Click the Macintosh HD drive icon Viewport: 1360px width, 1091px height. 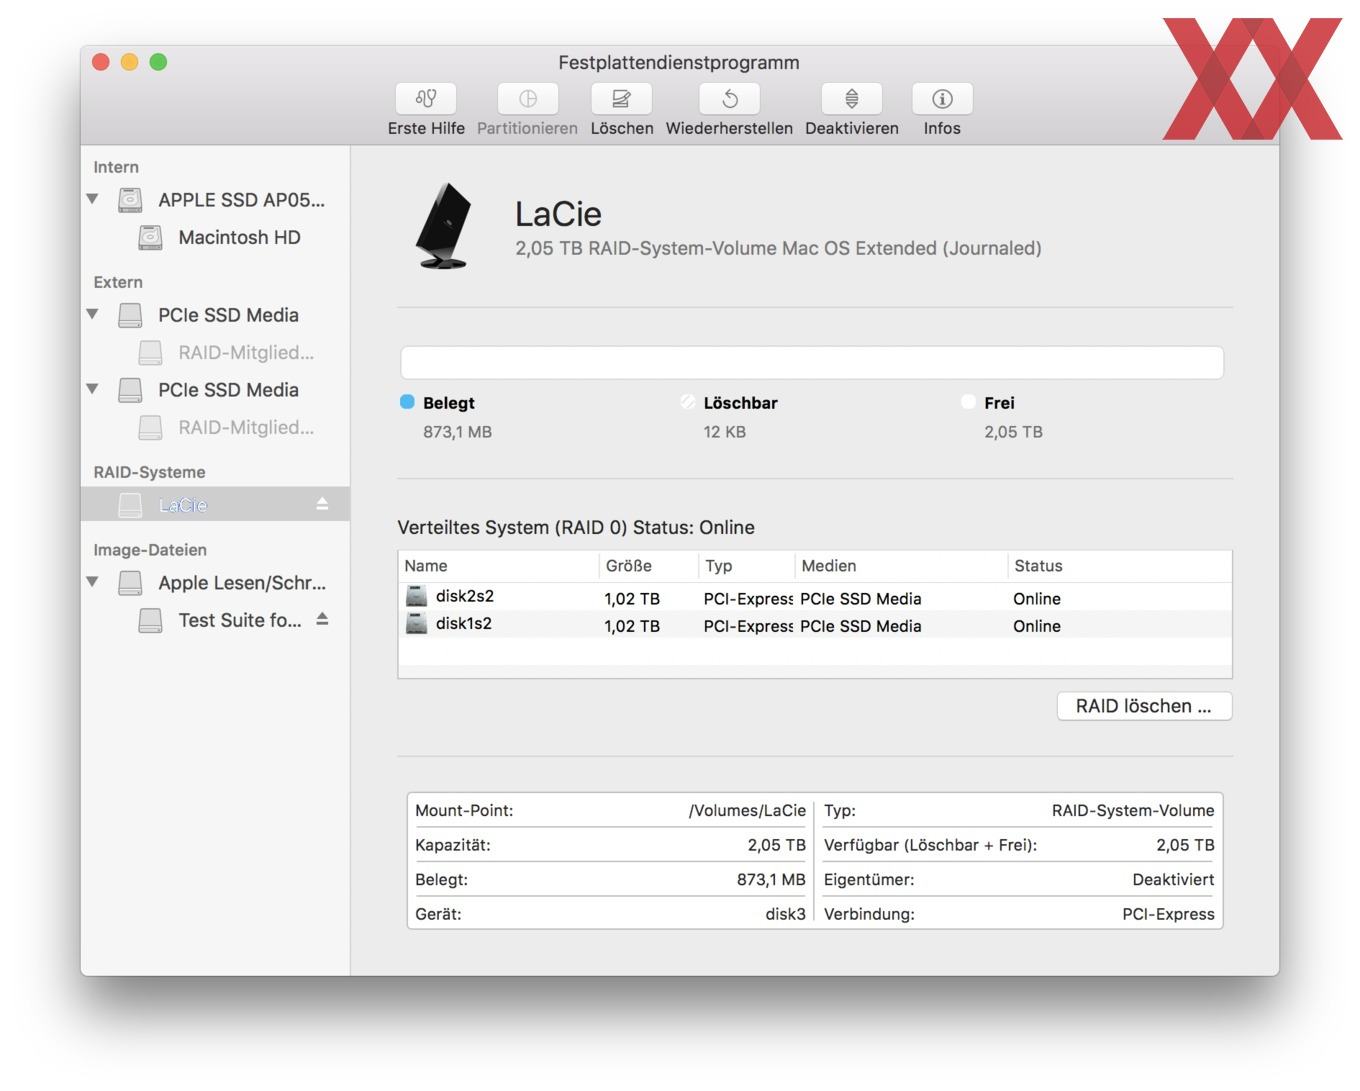[150, 237]
